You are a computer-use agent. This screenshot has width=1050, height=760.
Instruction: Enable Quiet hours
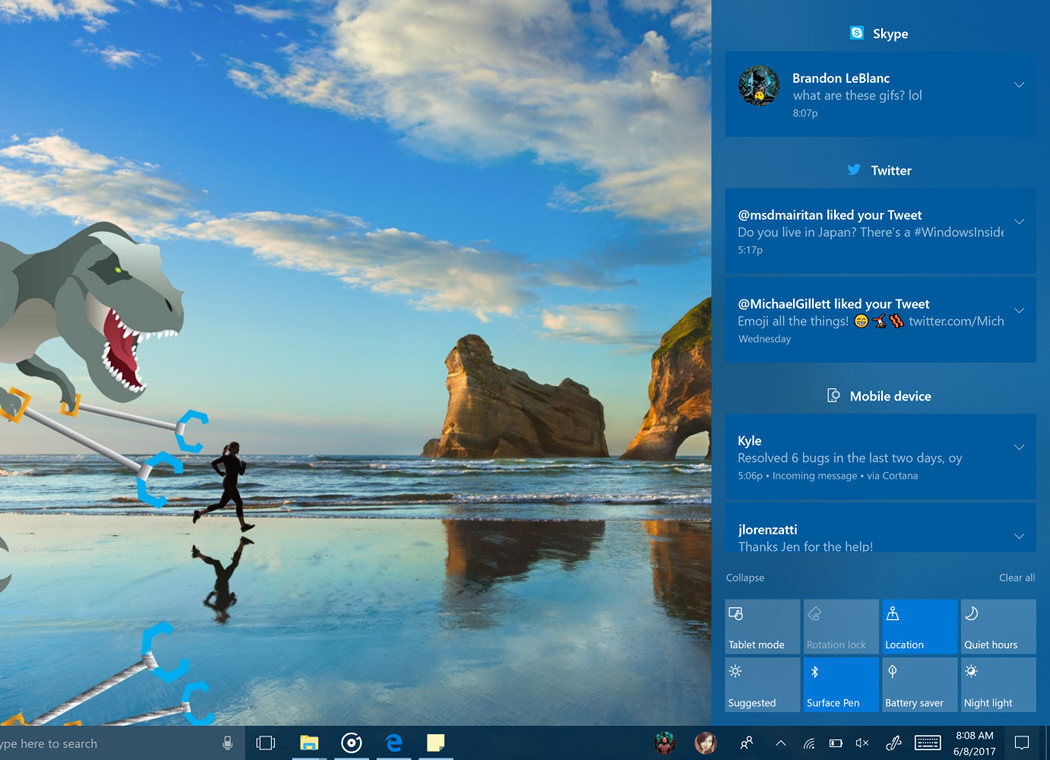[x=997, y=626]
